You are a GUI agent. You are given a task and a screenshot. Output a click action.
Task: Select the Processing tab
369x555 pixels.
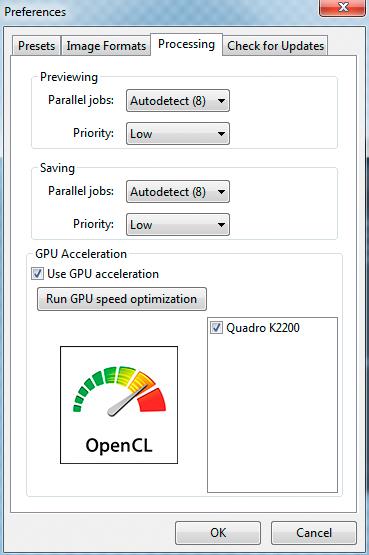coord(186,44)
